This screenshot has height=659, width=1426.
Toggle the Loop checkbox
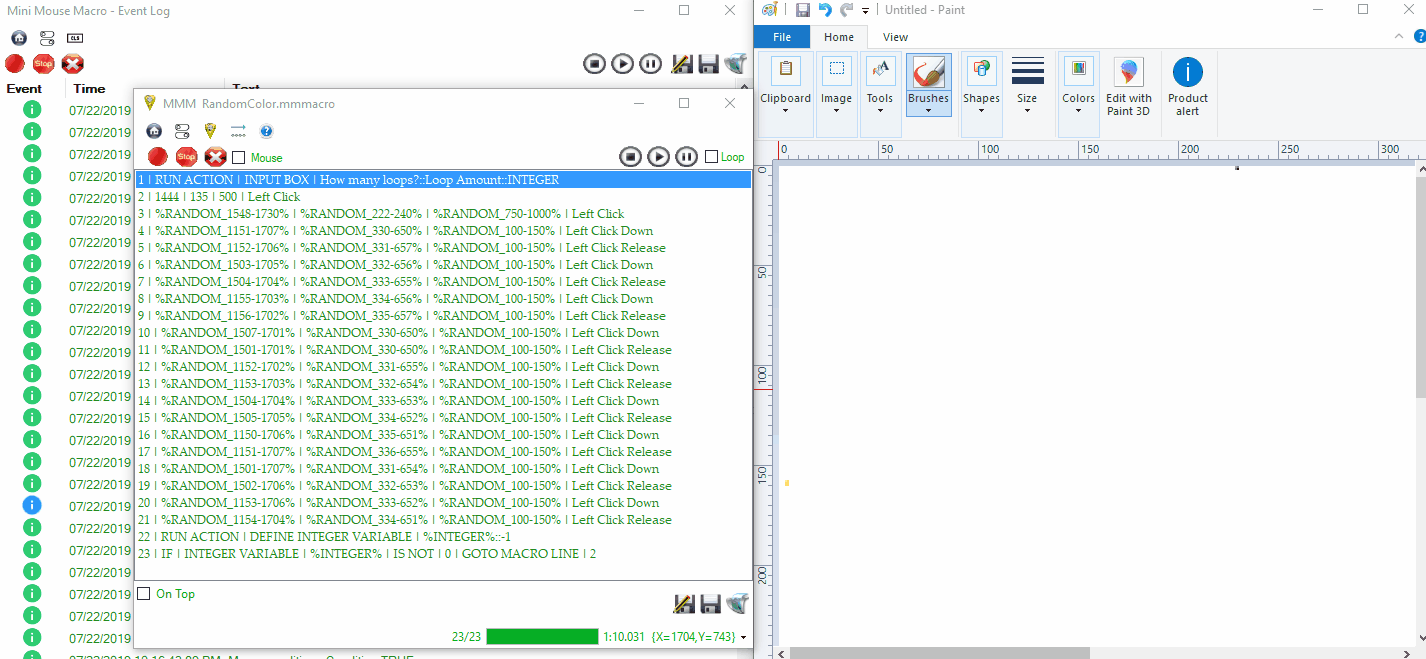(x=711, y=156)
